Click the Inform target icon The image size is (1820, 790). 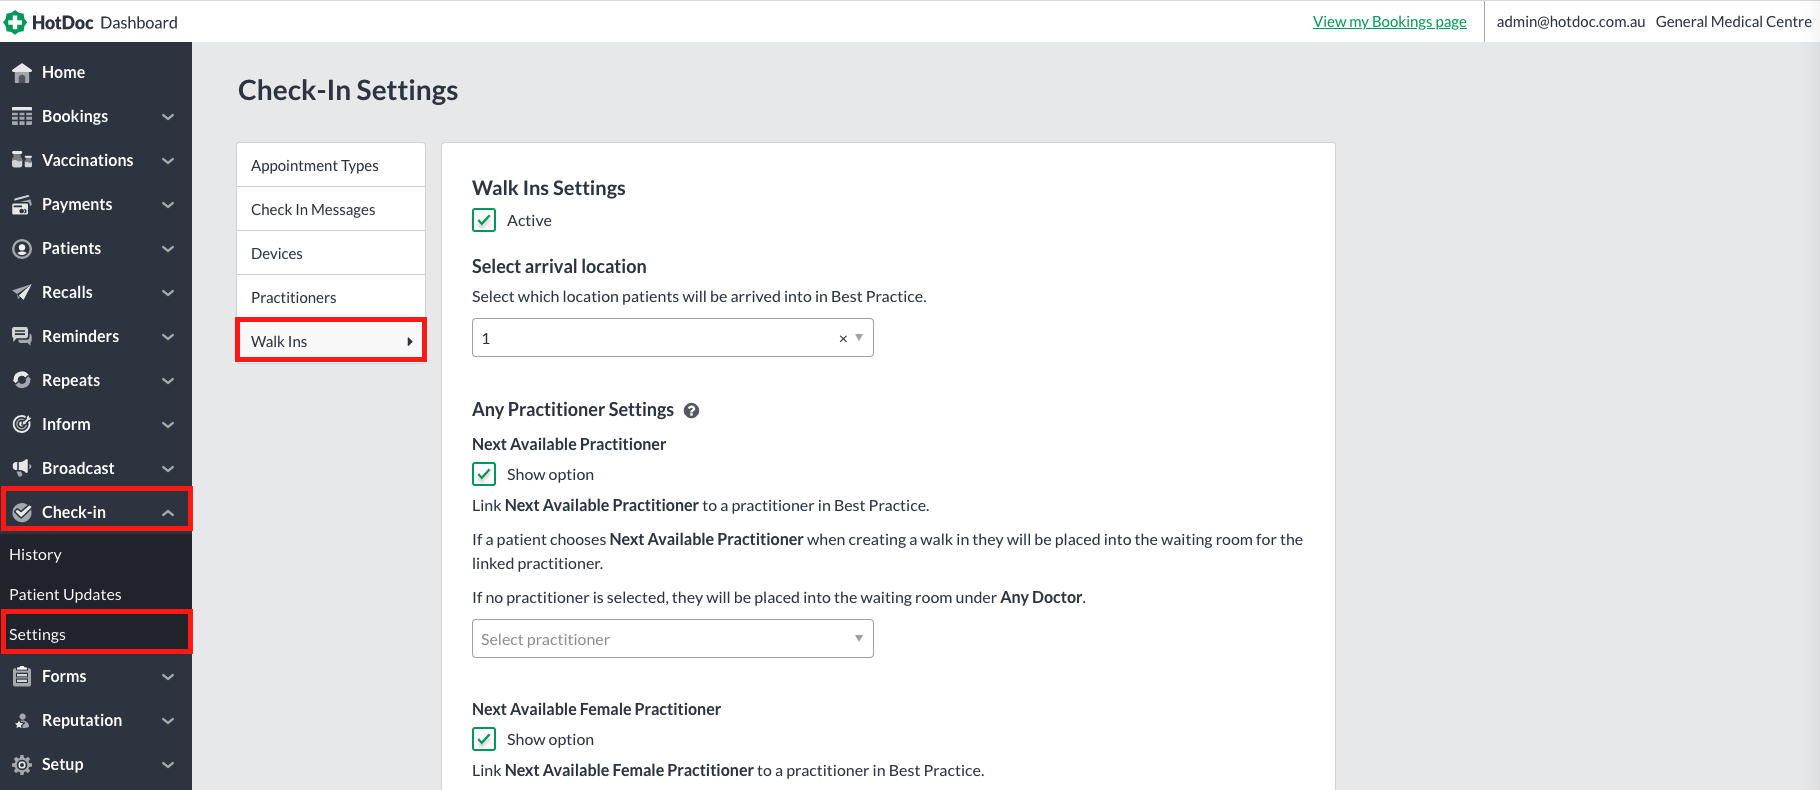22,424
